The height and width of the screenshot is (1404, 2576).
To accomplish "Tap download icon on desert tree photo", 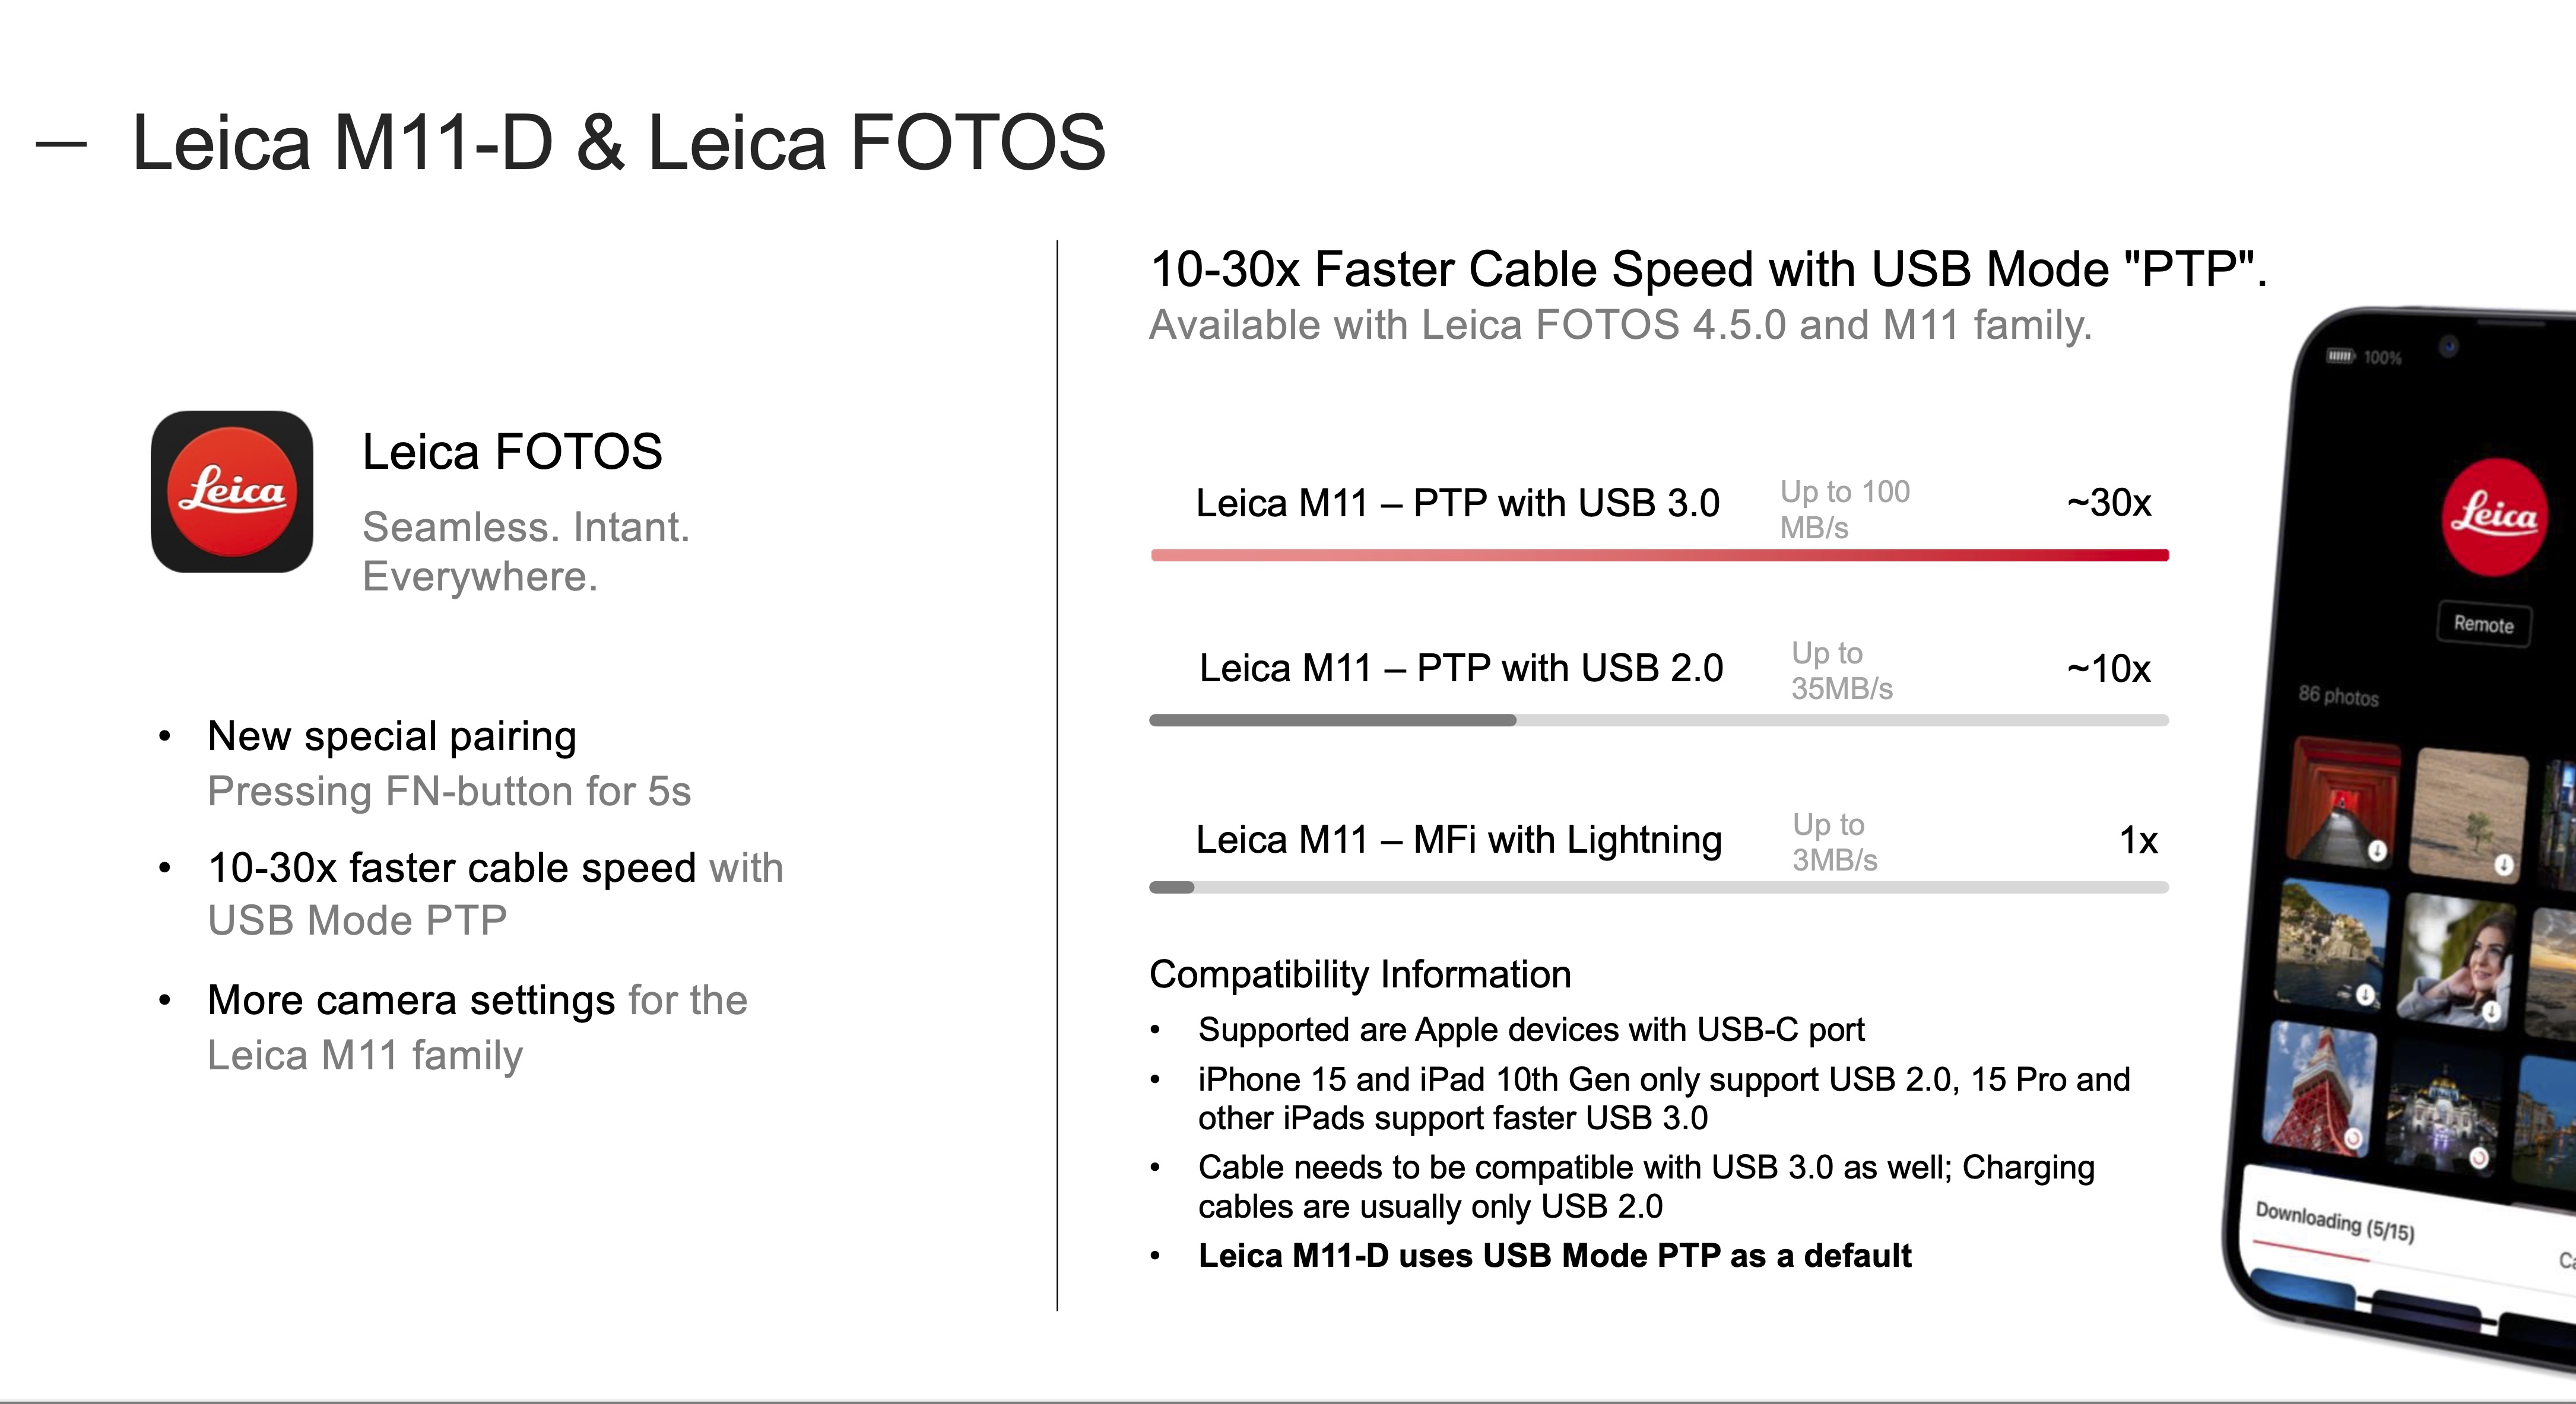I will [2503, 865].
